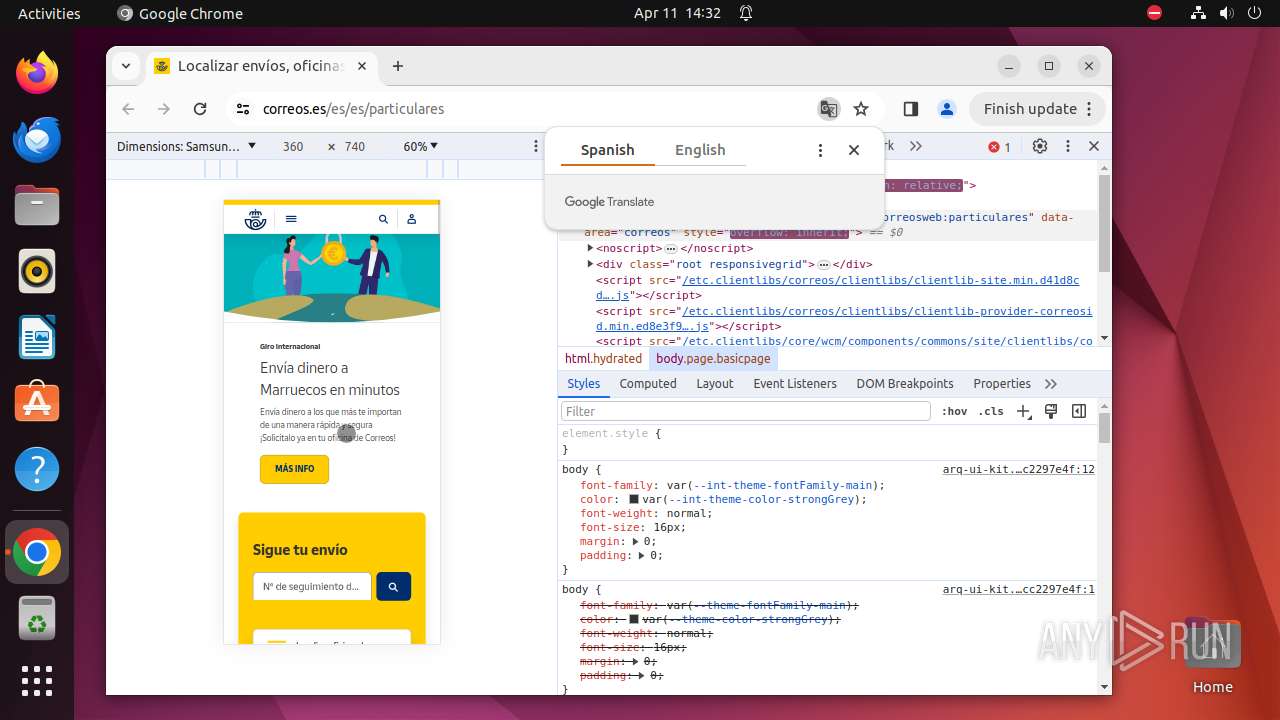Expand the noscript element node

click(590, 248)
